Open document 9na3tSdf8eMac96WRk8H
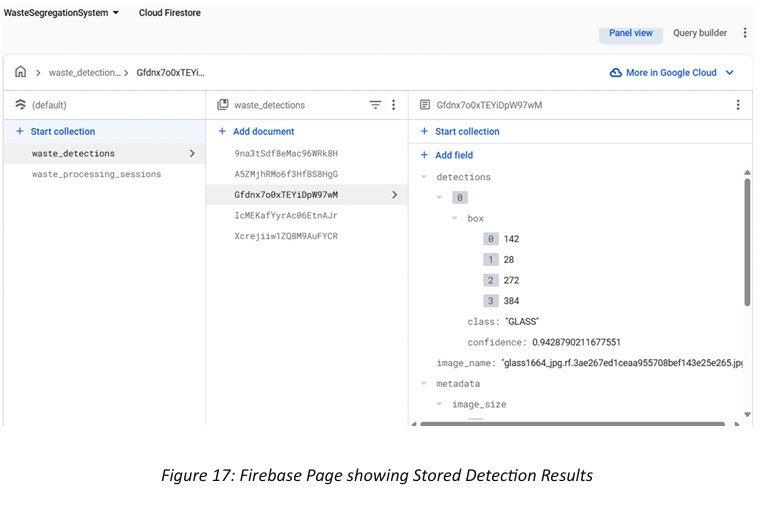Viewport: 772px width, 505px height. coord(286,153)
